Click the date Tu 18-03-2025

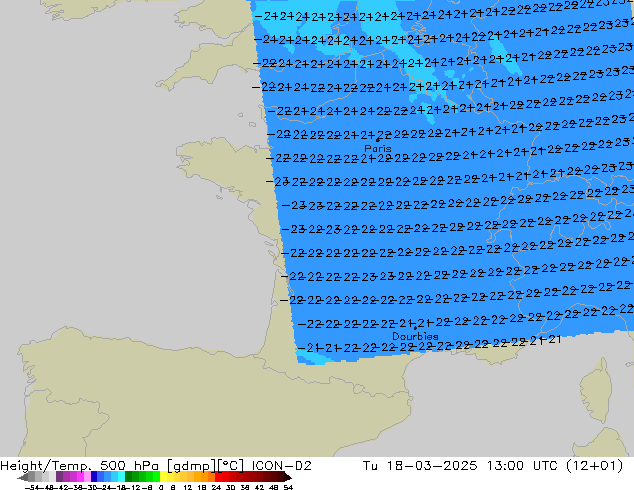420,466
